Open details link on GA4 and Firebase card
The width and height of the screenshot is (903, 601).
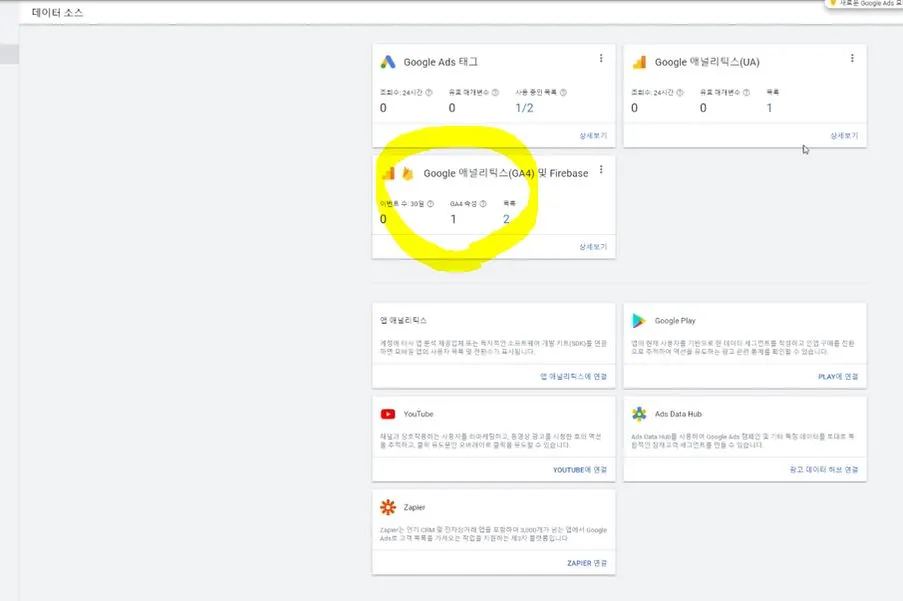pyautogui.click(x=593, y=247)
